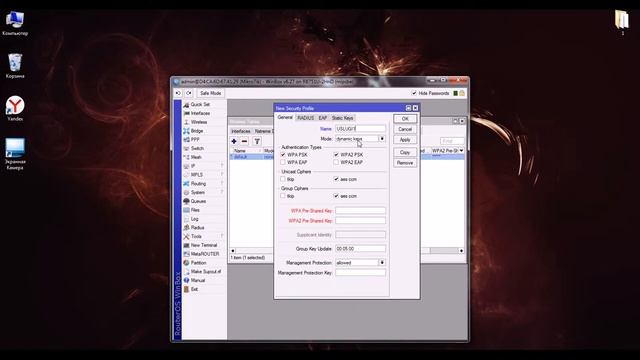This screenshot has width=640, height=360.
Task: Enable tkip under Unicast Ciphers
Action: pyautogui.click(x=283, y=179)
